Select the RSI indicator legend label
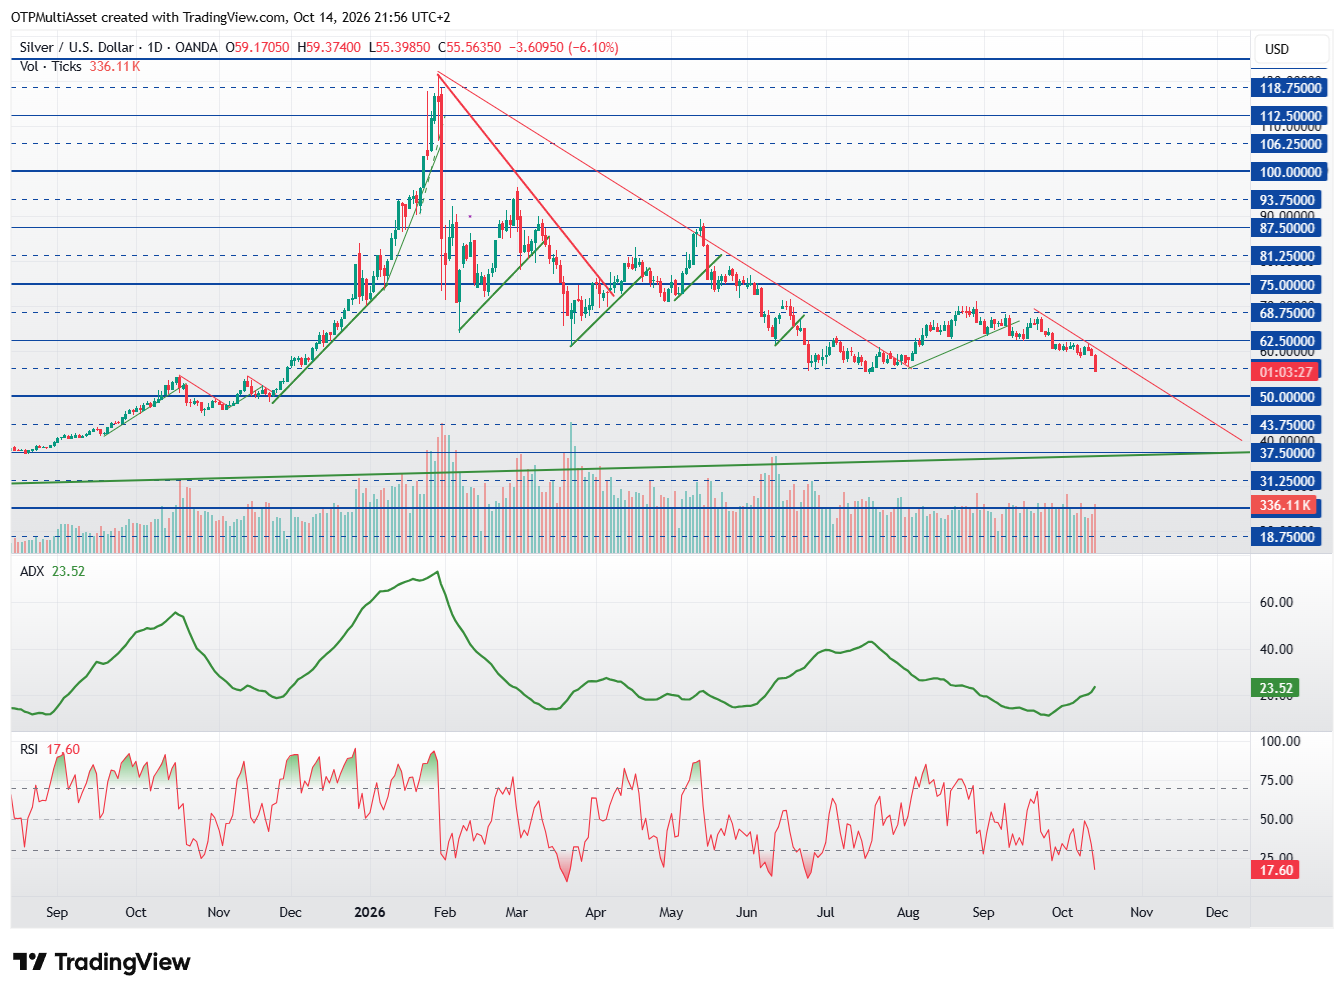The width and height of the screenshot is (1344, 996). (x=29, y=749)
